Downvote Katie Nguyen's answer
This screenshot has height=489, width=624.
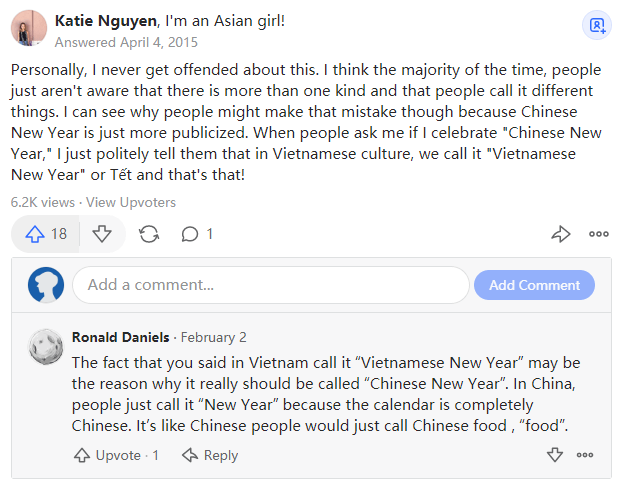pos(102,234)
